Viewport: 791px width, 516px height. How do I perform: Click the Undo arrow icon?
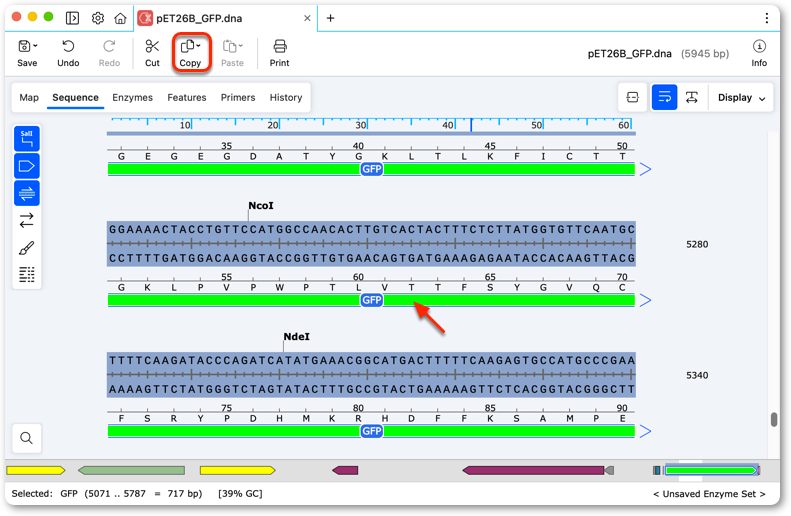(68, 46)
